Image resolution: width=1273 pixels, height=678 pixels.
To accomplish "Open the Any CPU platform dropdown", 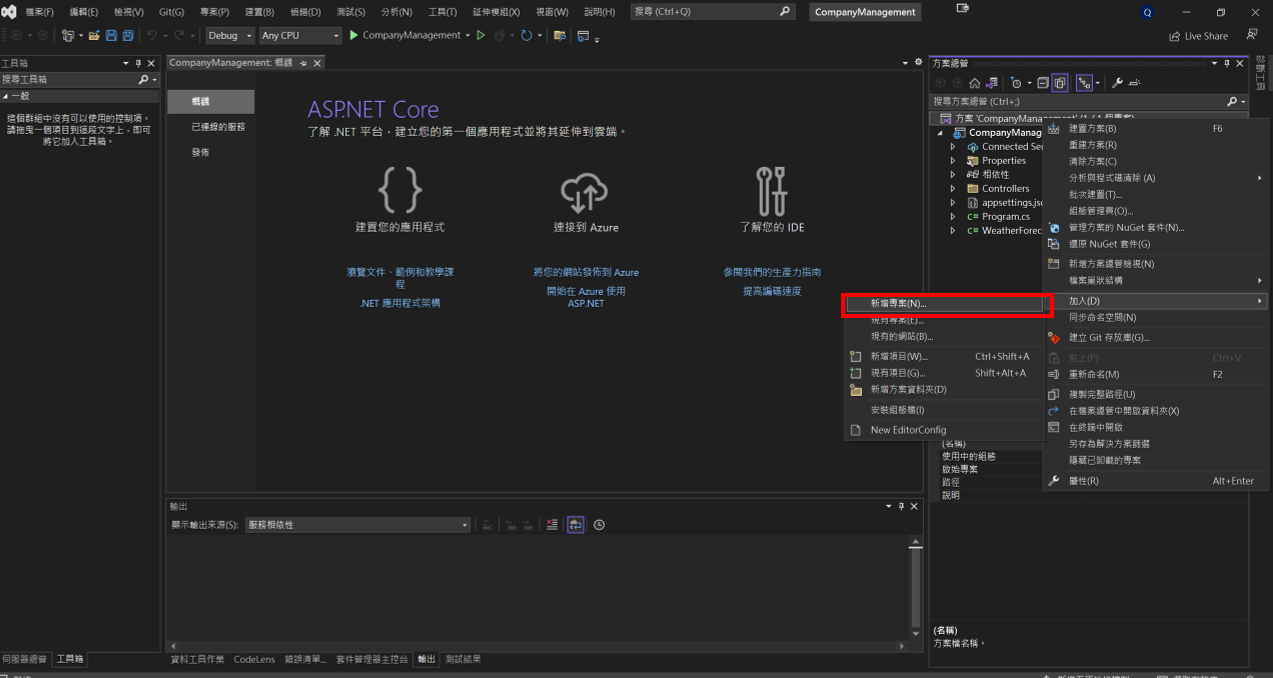I will [x=300, y=35].
